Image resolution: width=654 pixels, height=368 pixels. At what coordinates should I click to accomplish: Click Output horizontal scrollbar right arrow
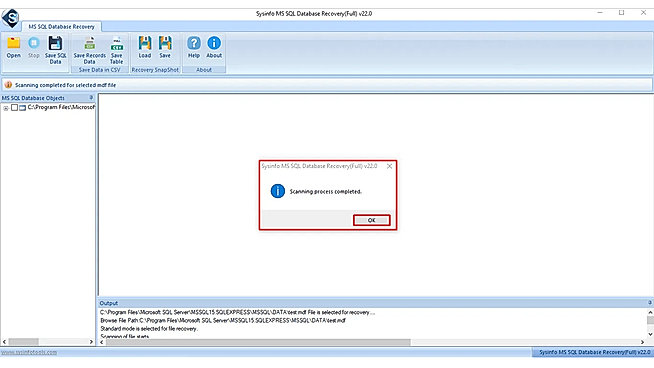[642, 342]
